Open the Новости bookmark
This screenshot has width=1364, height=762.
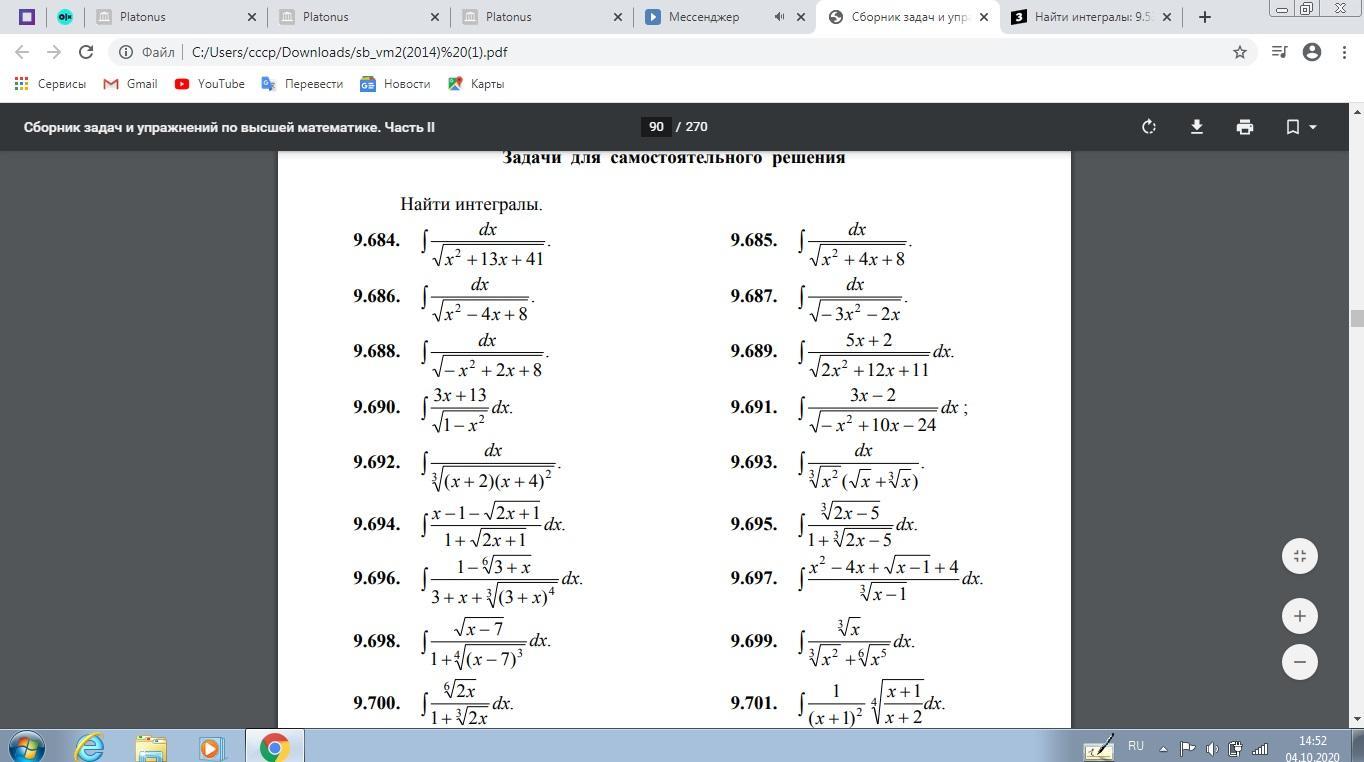pos(395,84)
